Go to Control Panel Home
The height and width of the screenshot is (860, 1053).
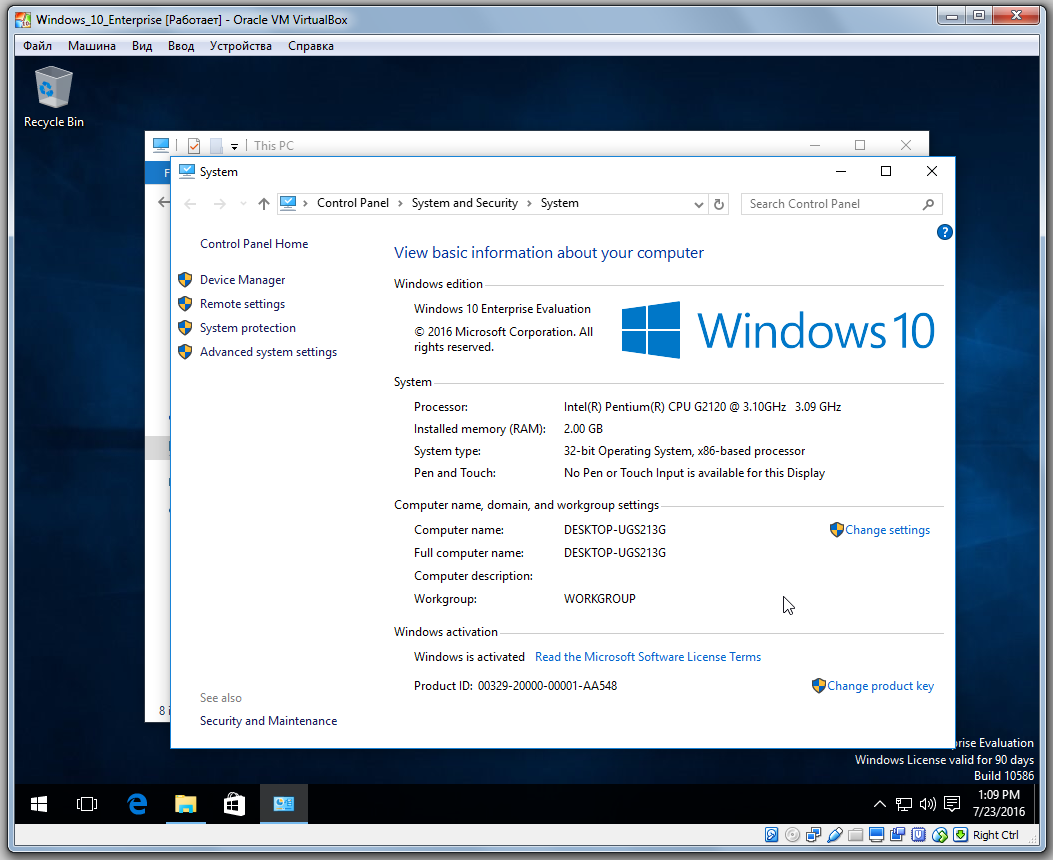click(254, 244)
